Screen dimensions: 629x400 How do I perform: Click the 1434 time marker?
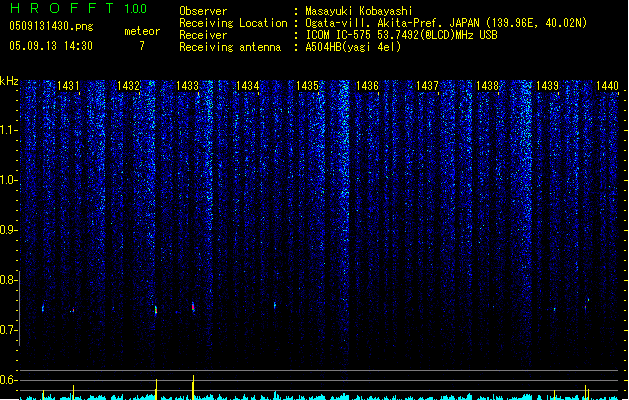[x=248, y=85]
